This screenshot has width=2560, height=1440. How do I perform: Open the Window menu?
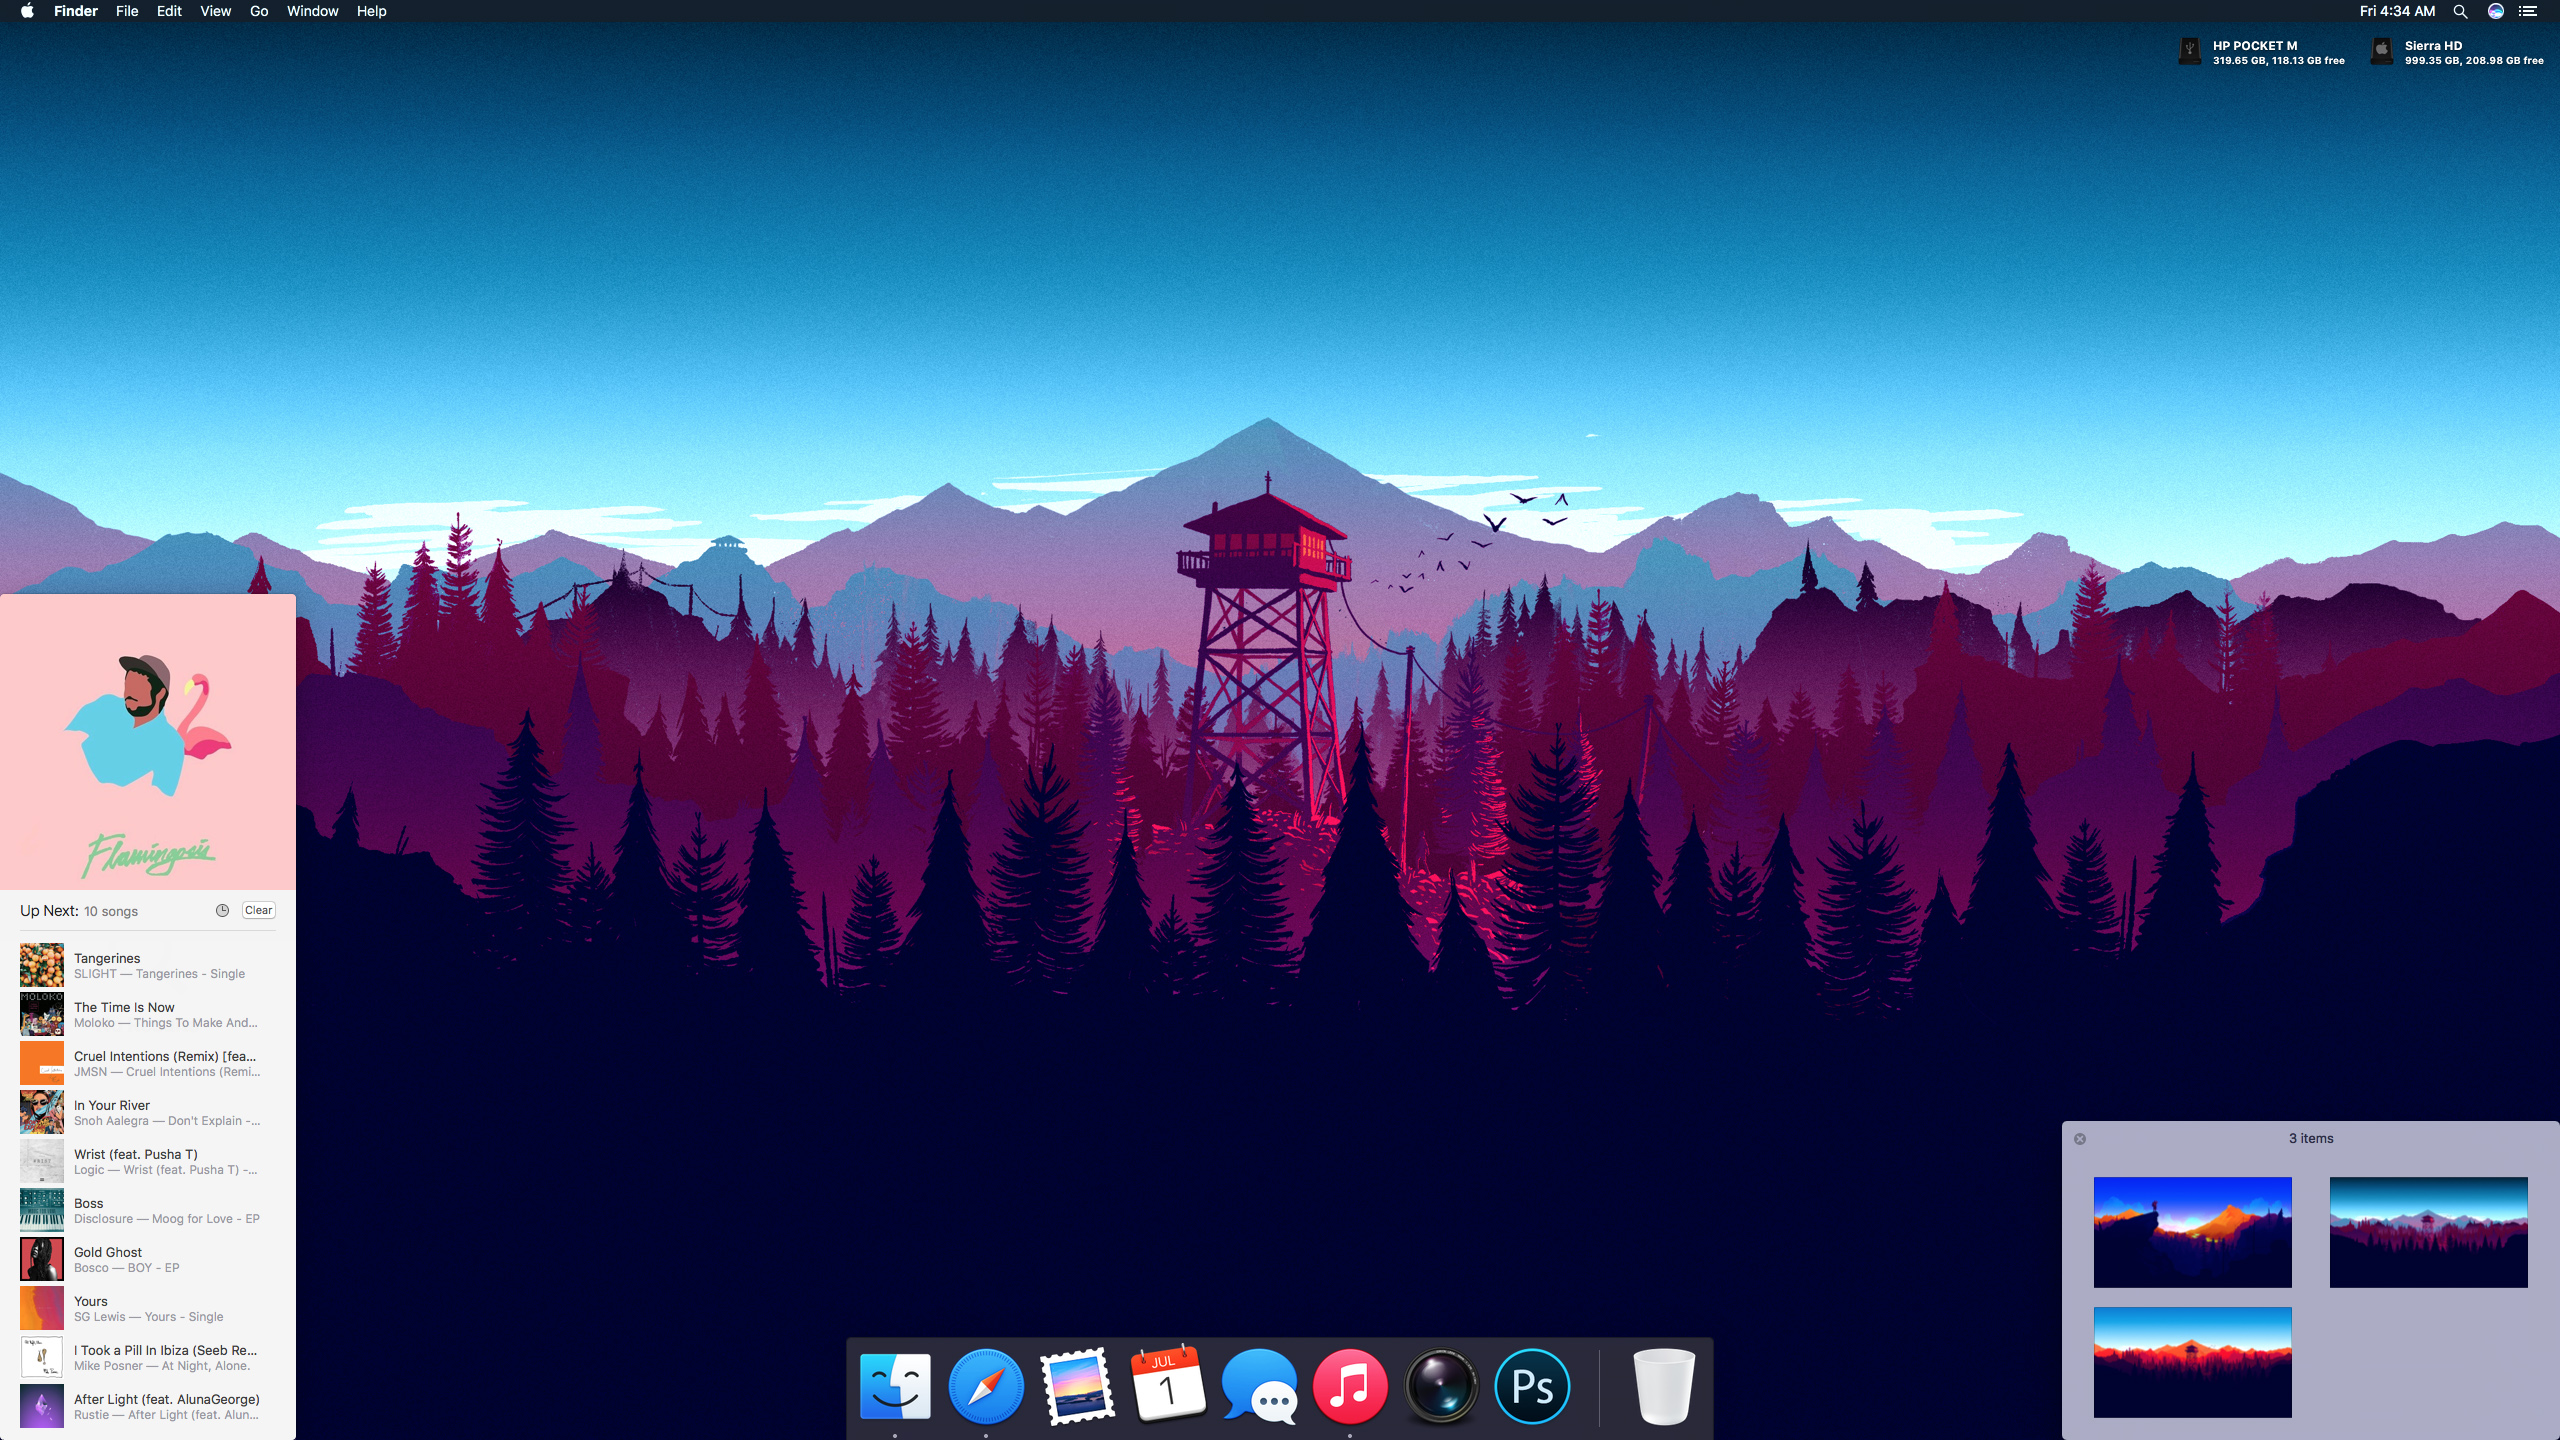(x=312, y=12)
